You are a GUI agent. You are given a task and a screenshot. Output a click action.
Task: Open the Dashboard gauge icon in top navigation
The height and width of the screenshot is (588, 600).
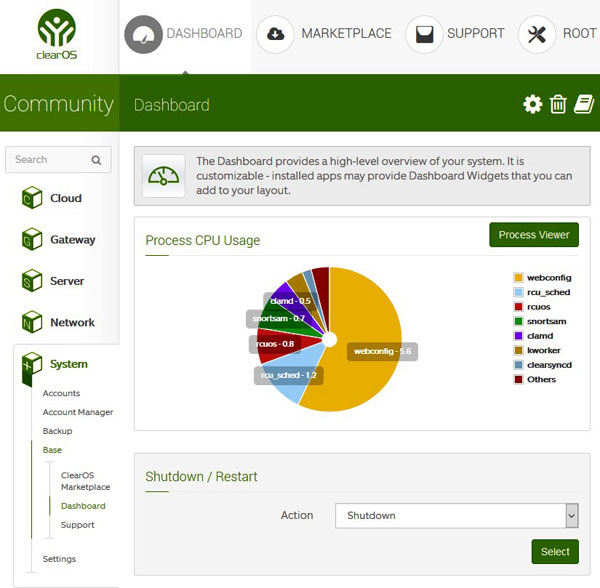[143, 34]
